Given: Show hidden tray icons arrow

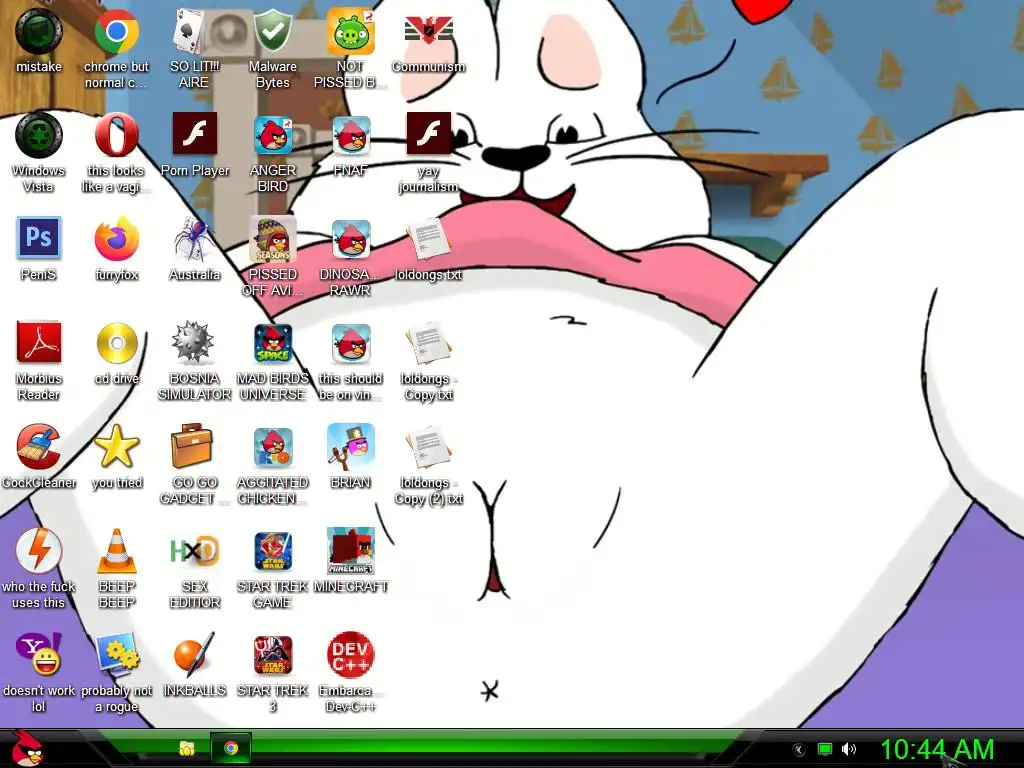Looking at the screenshot, I should coord(799,750).
